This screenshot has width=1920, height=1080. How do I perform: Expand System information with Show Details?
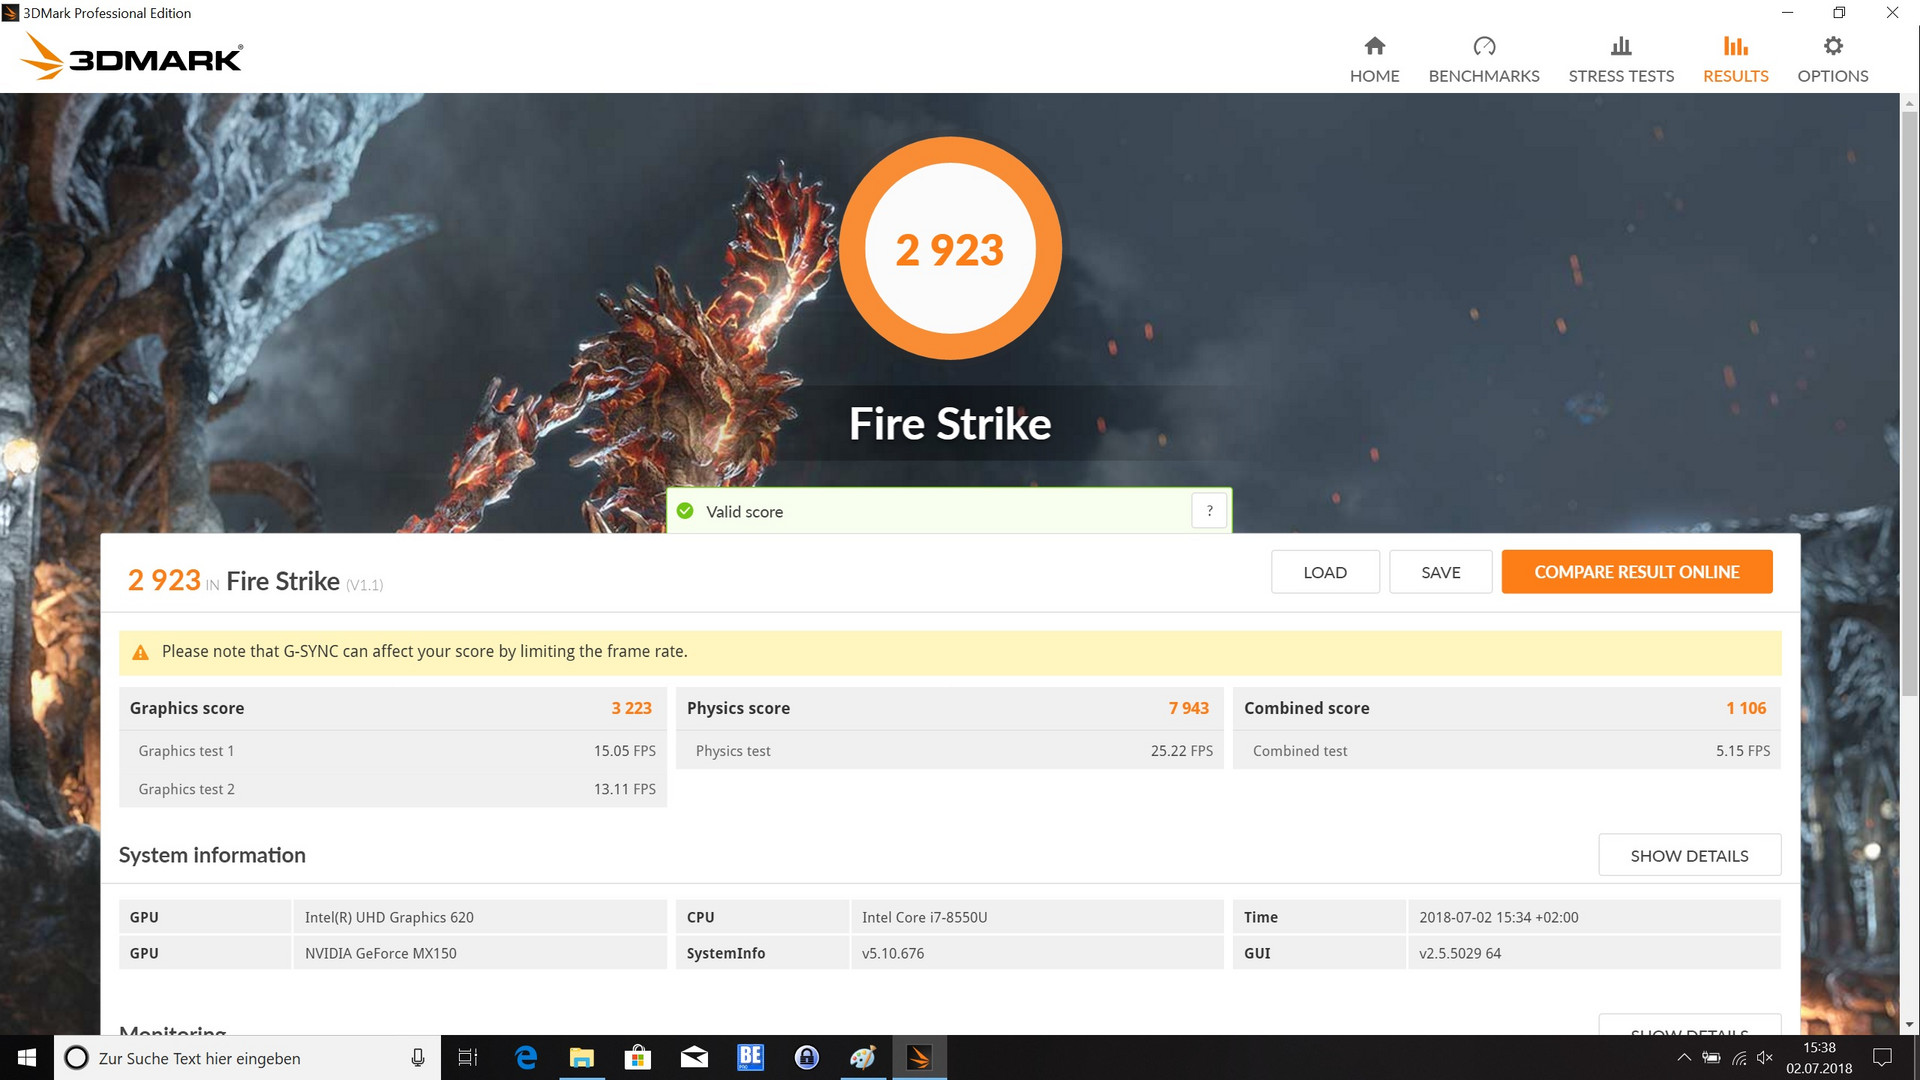1688,856
